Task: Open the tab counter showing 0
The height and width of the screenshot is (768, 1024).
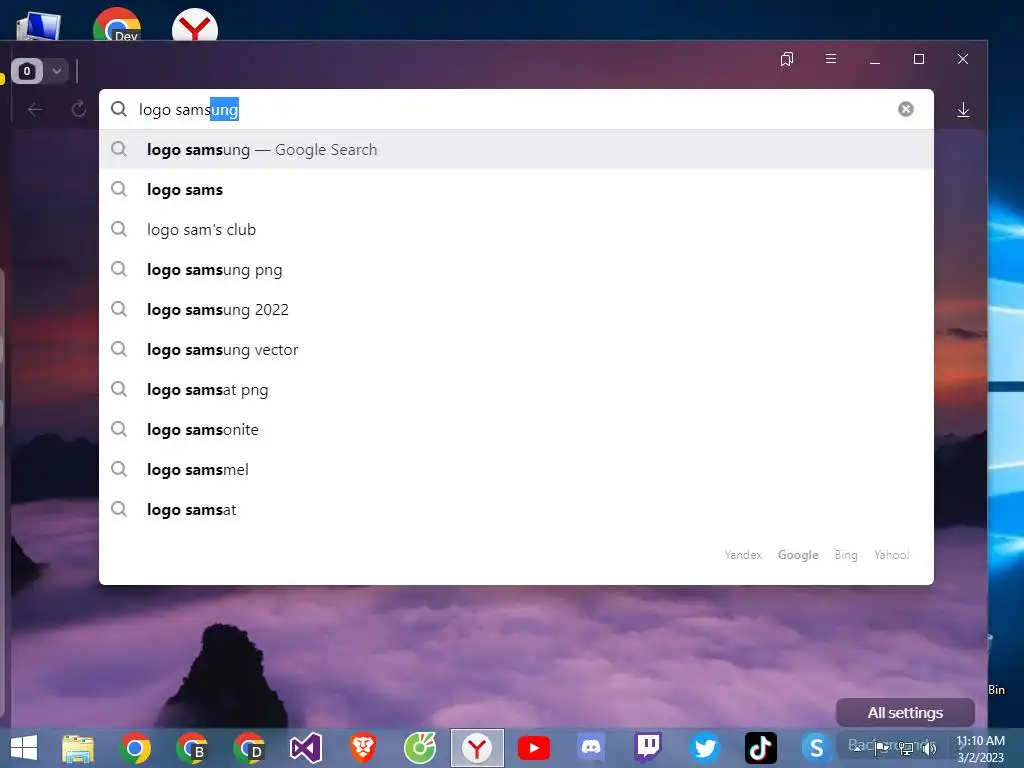Action: (x=27, y=71)
